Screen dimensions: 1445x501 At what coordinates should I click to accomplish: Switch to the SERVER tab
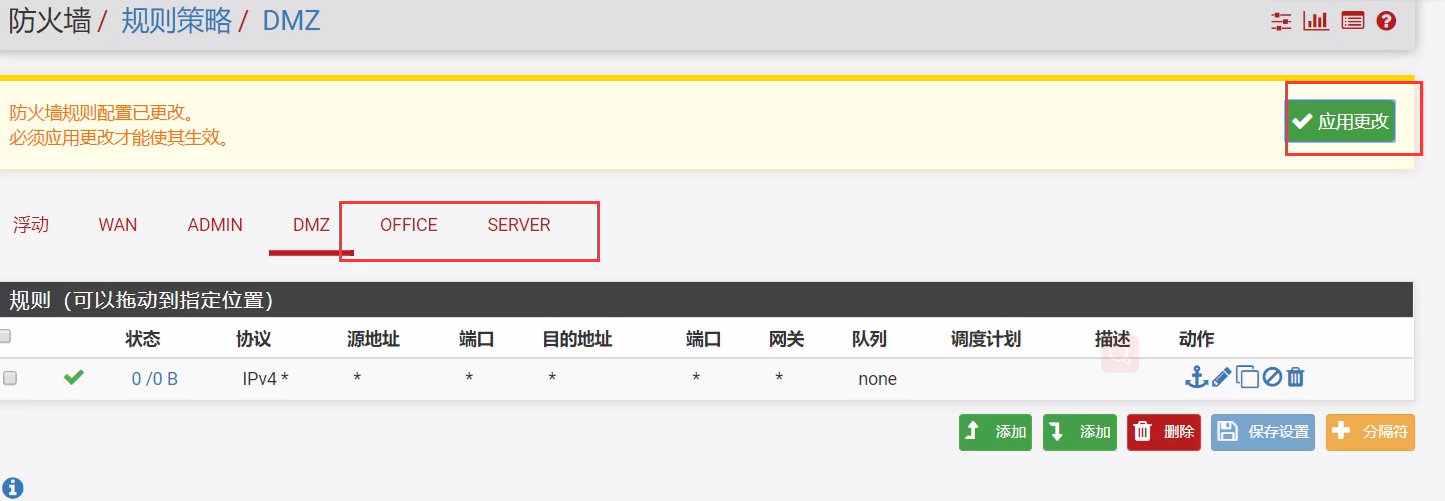519,224
